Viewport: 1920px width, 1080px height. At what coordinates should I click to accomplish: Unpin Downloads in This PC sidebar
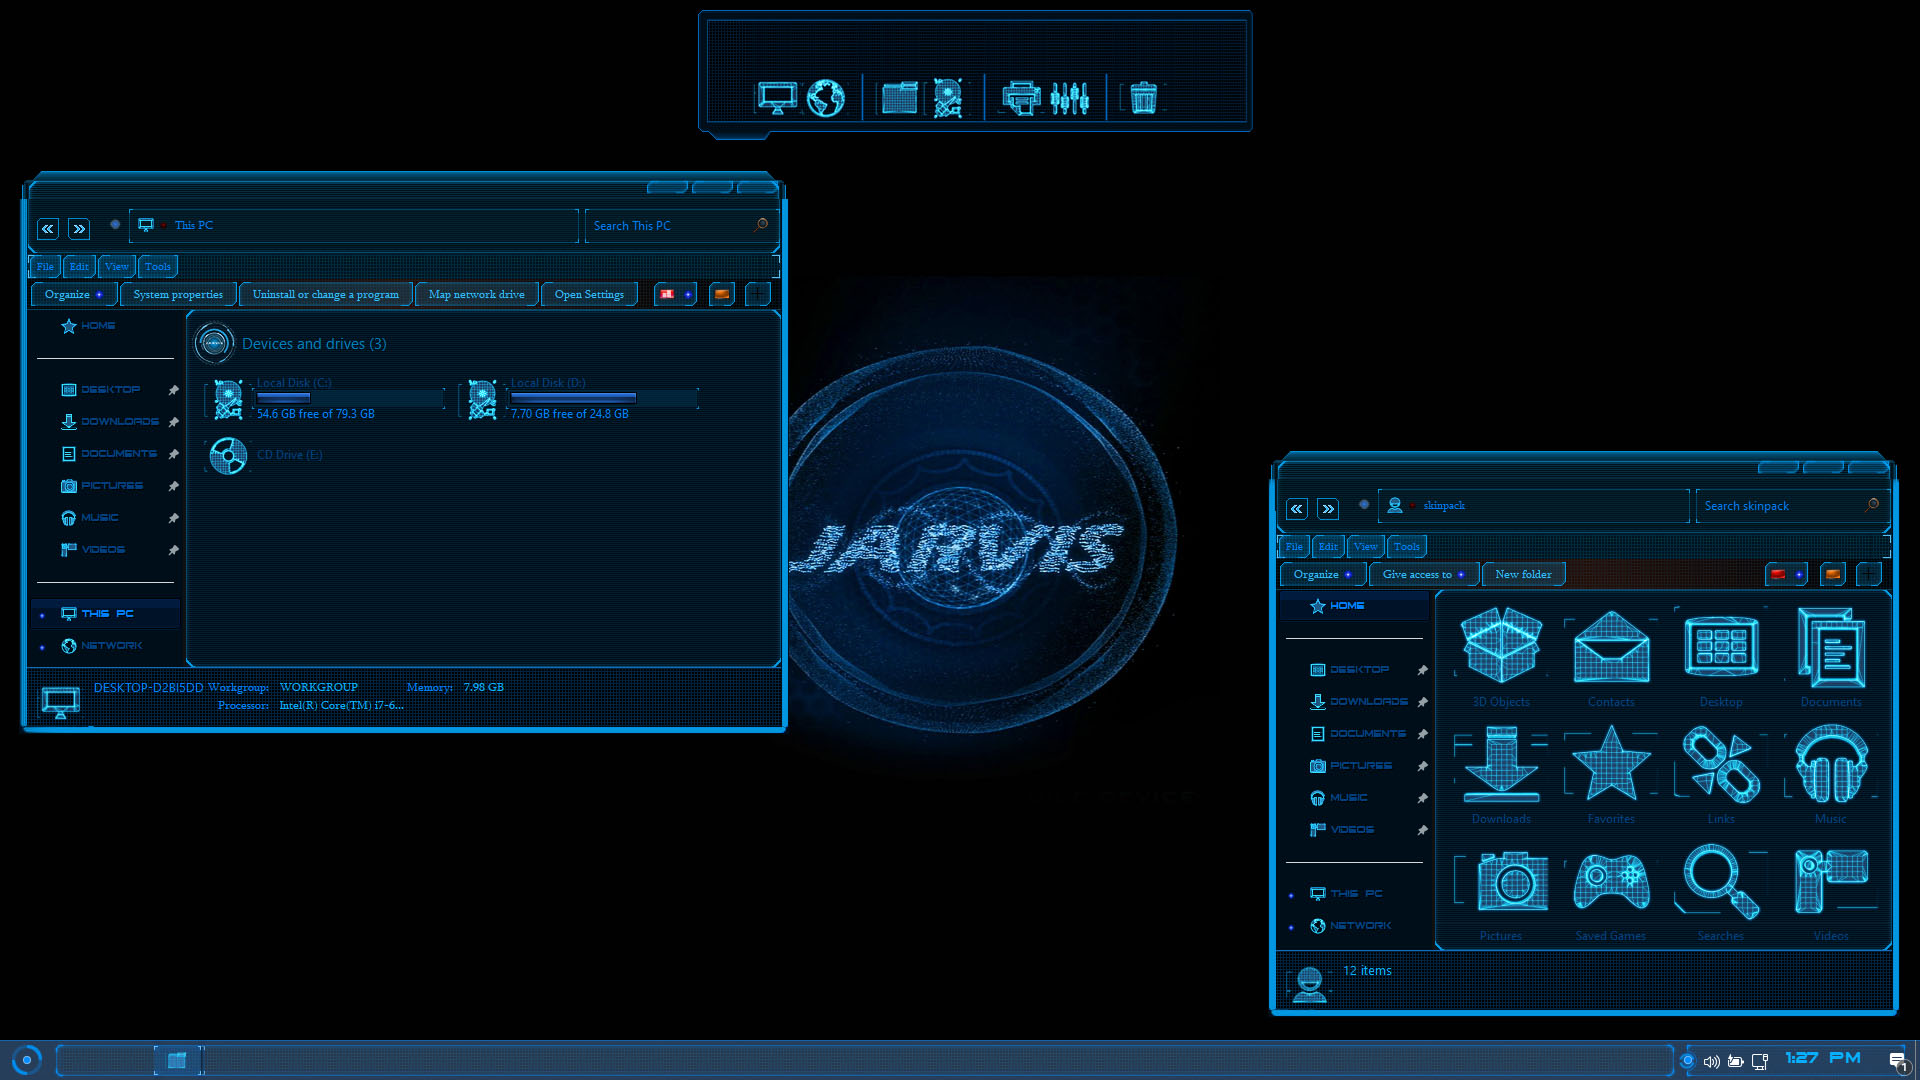click(x=173, y=422)
